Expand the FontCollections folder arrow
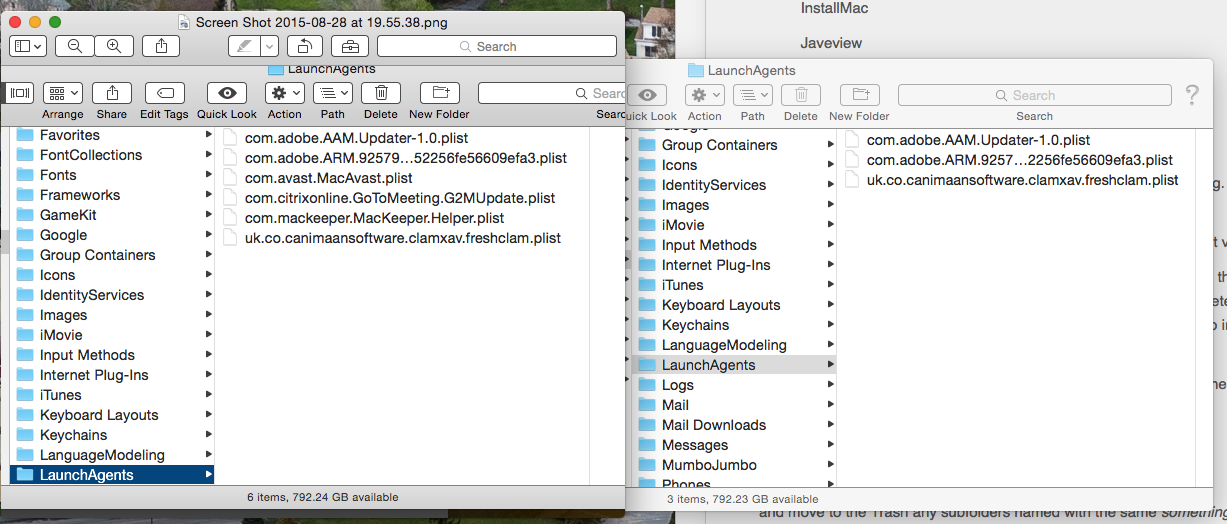Screen dimensions: 1227x524 (208, 155)
